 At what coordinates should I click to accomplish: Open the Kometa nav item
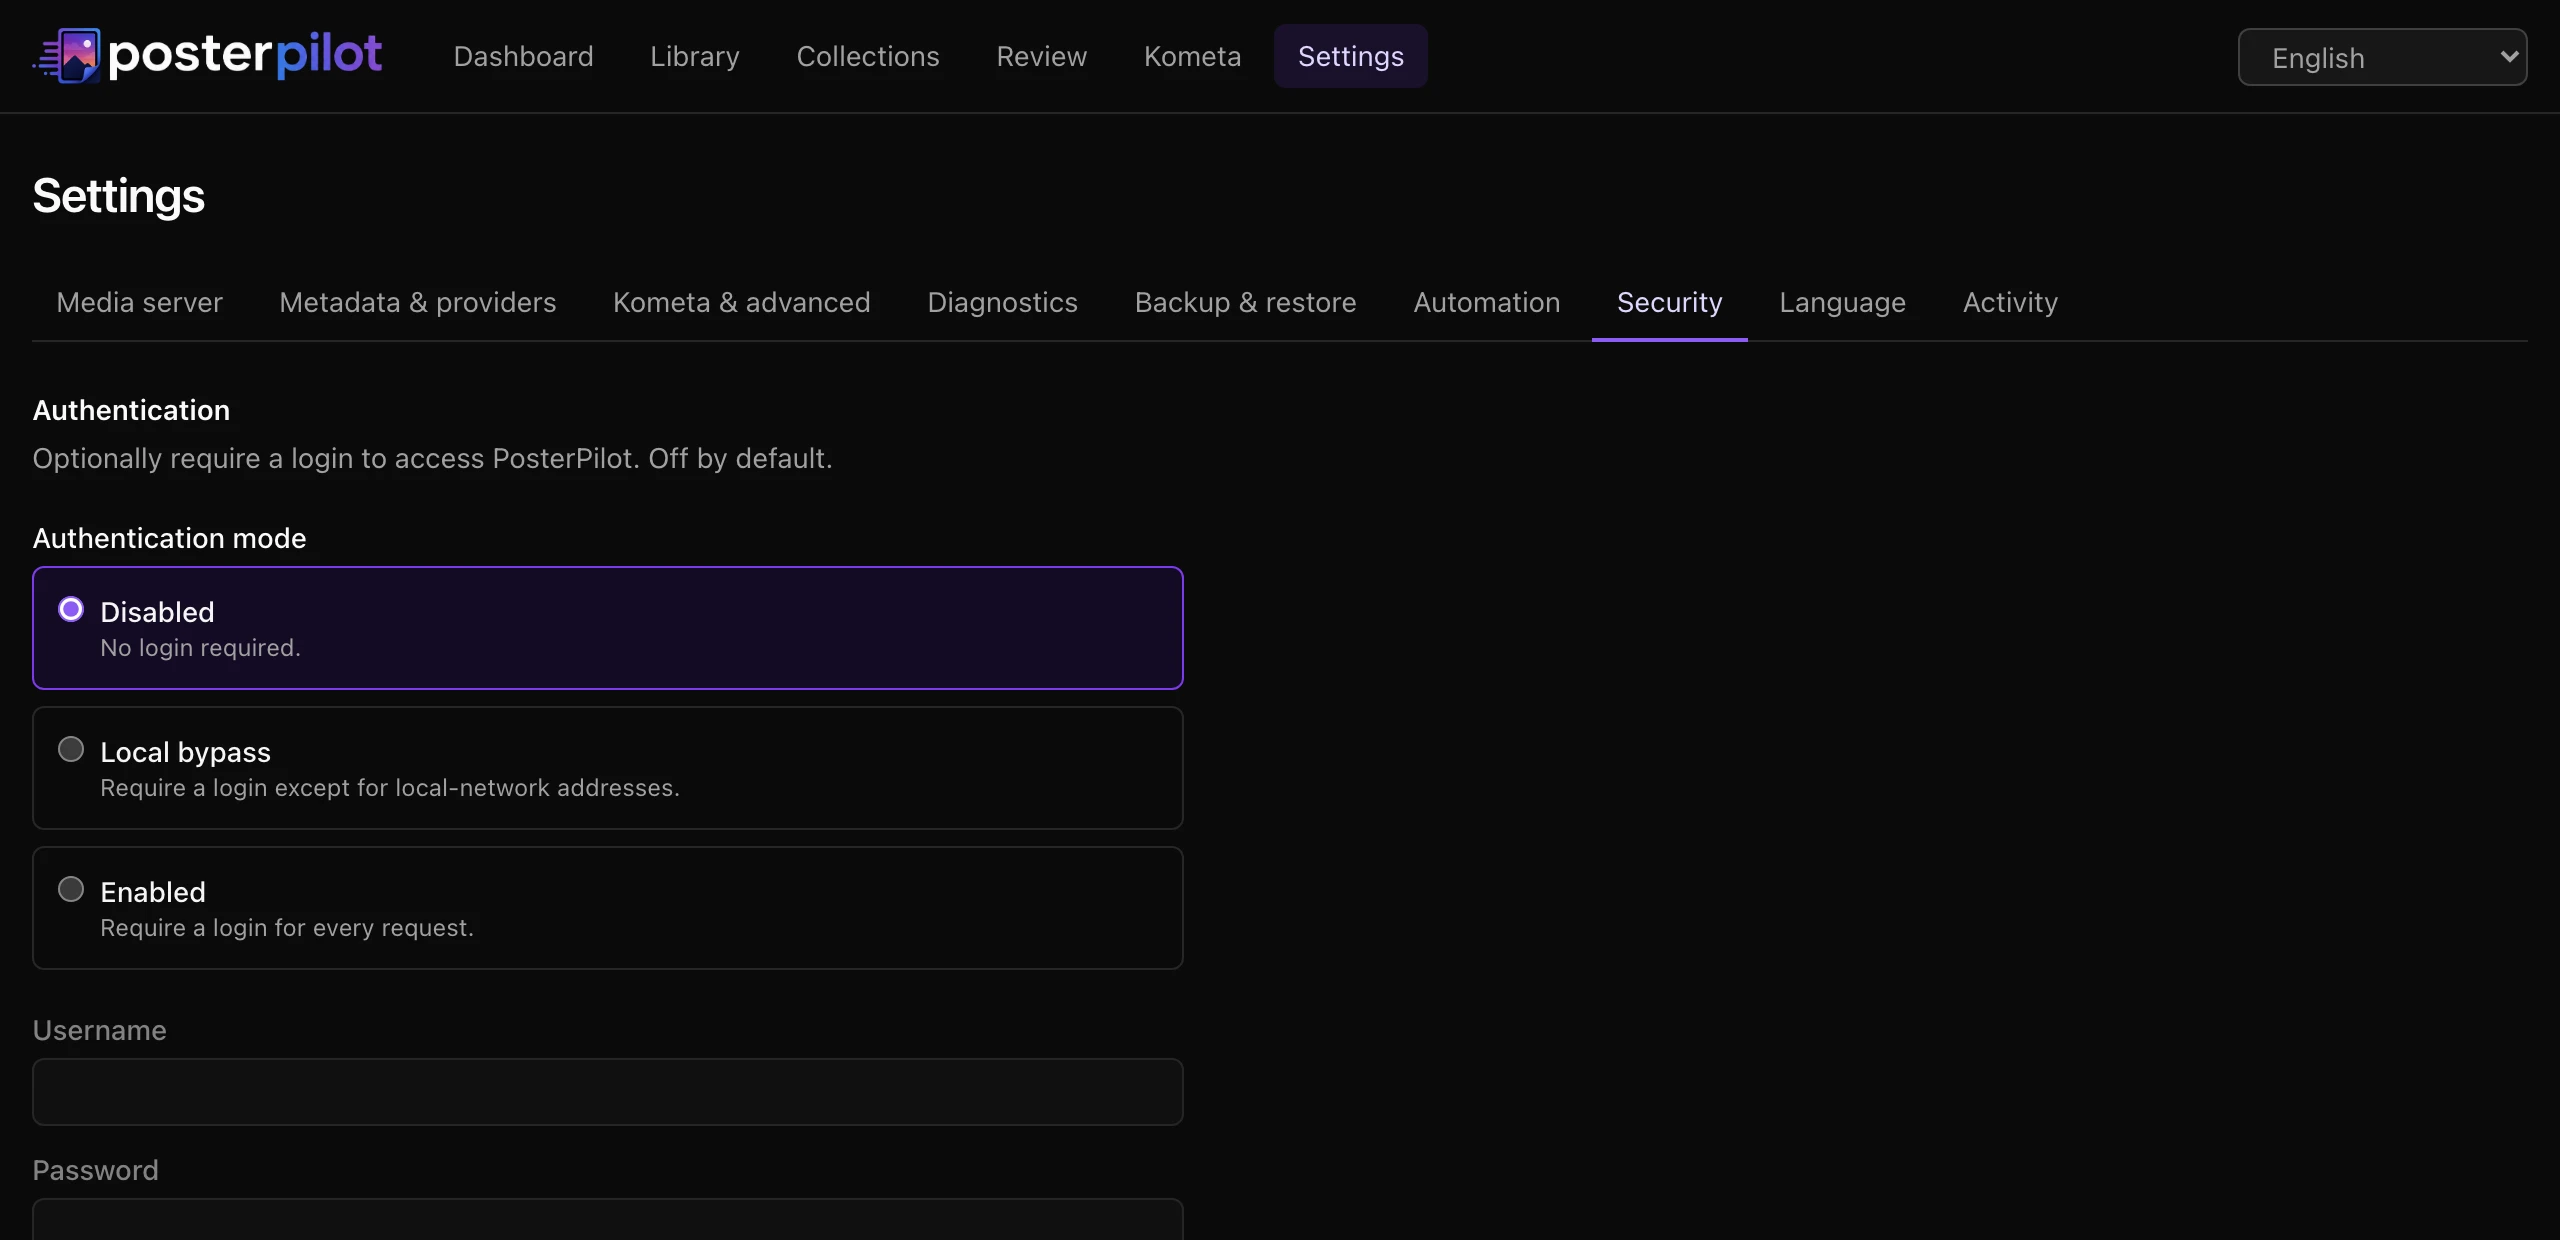(1192, 56)
